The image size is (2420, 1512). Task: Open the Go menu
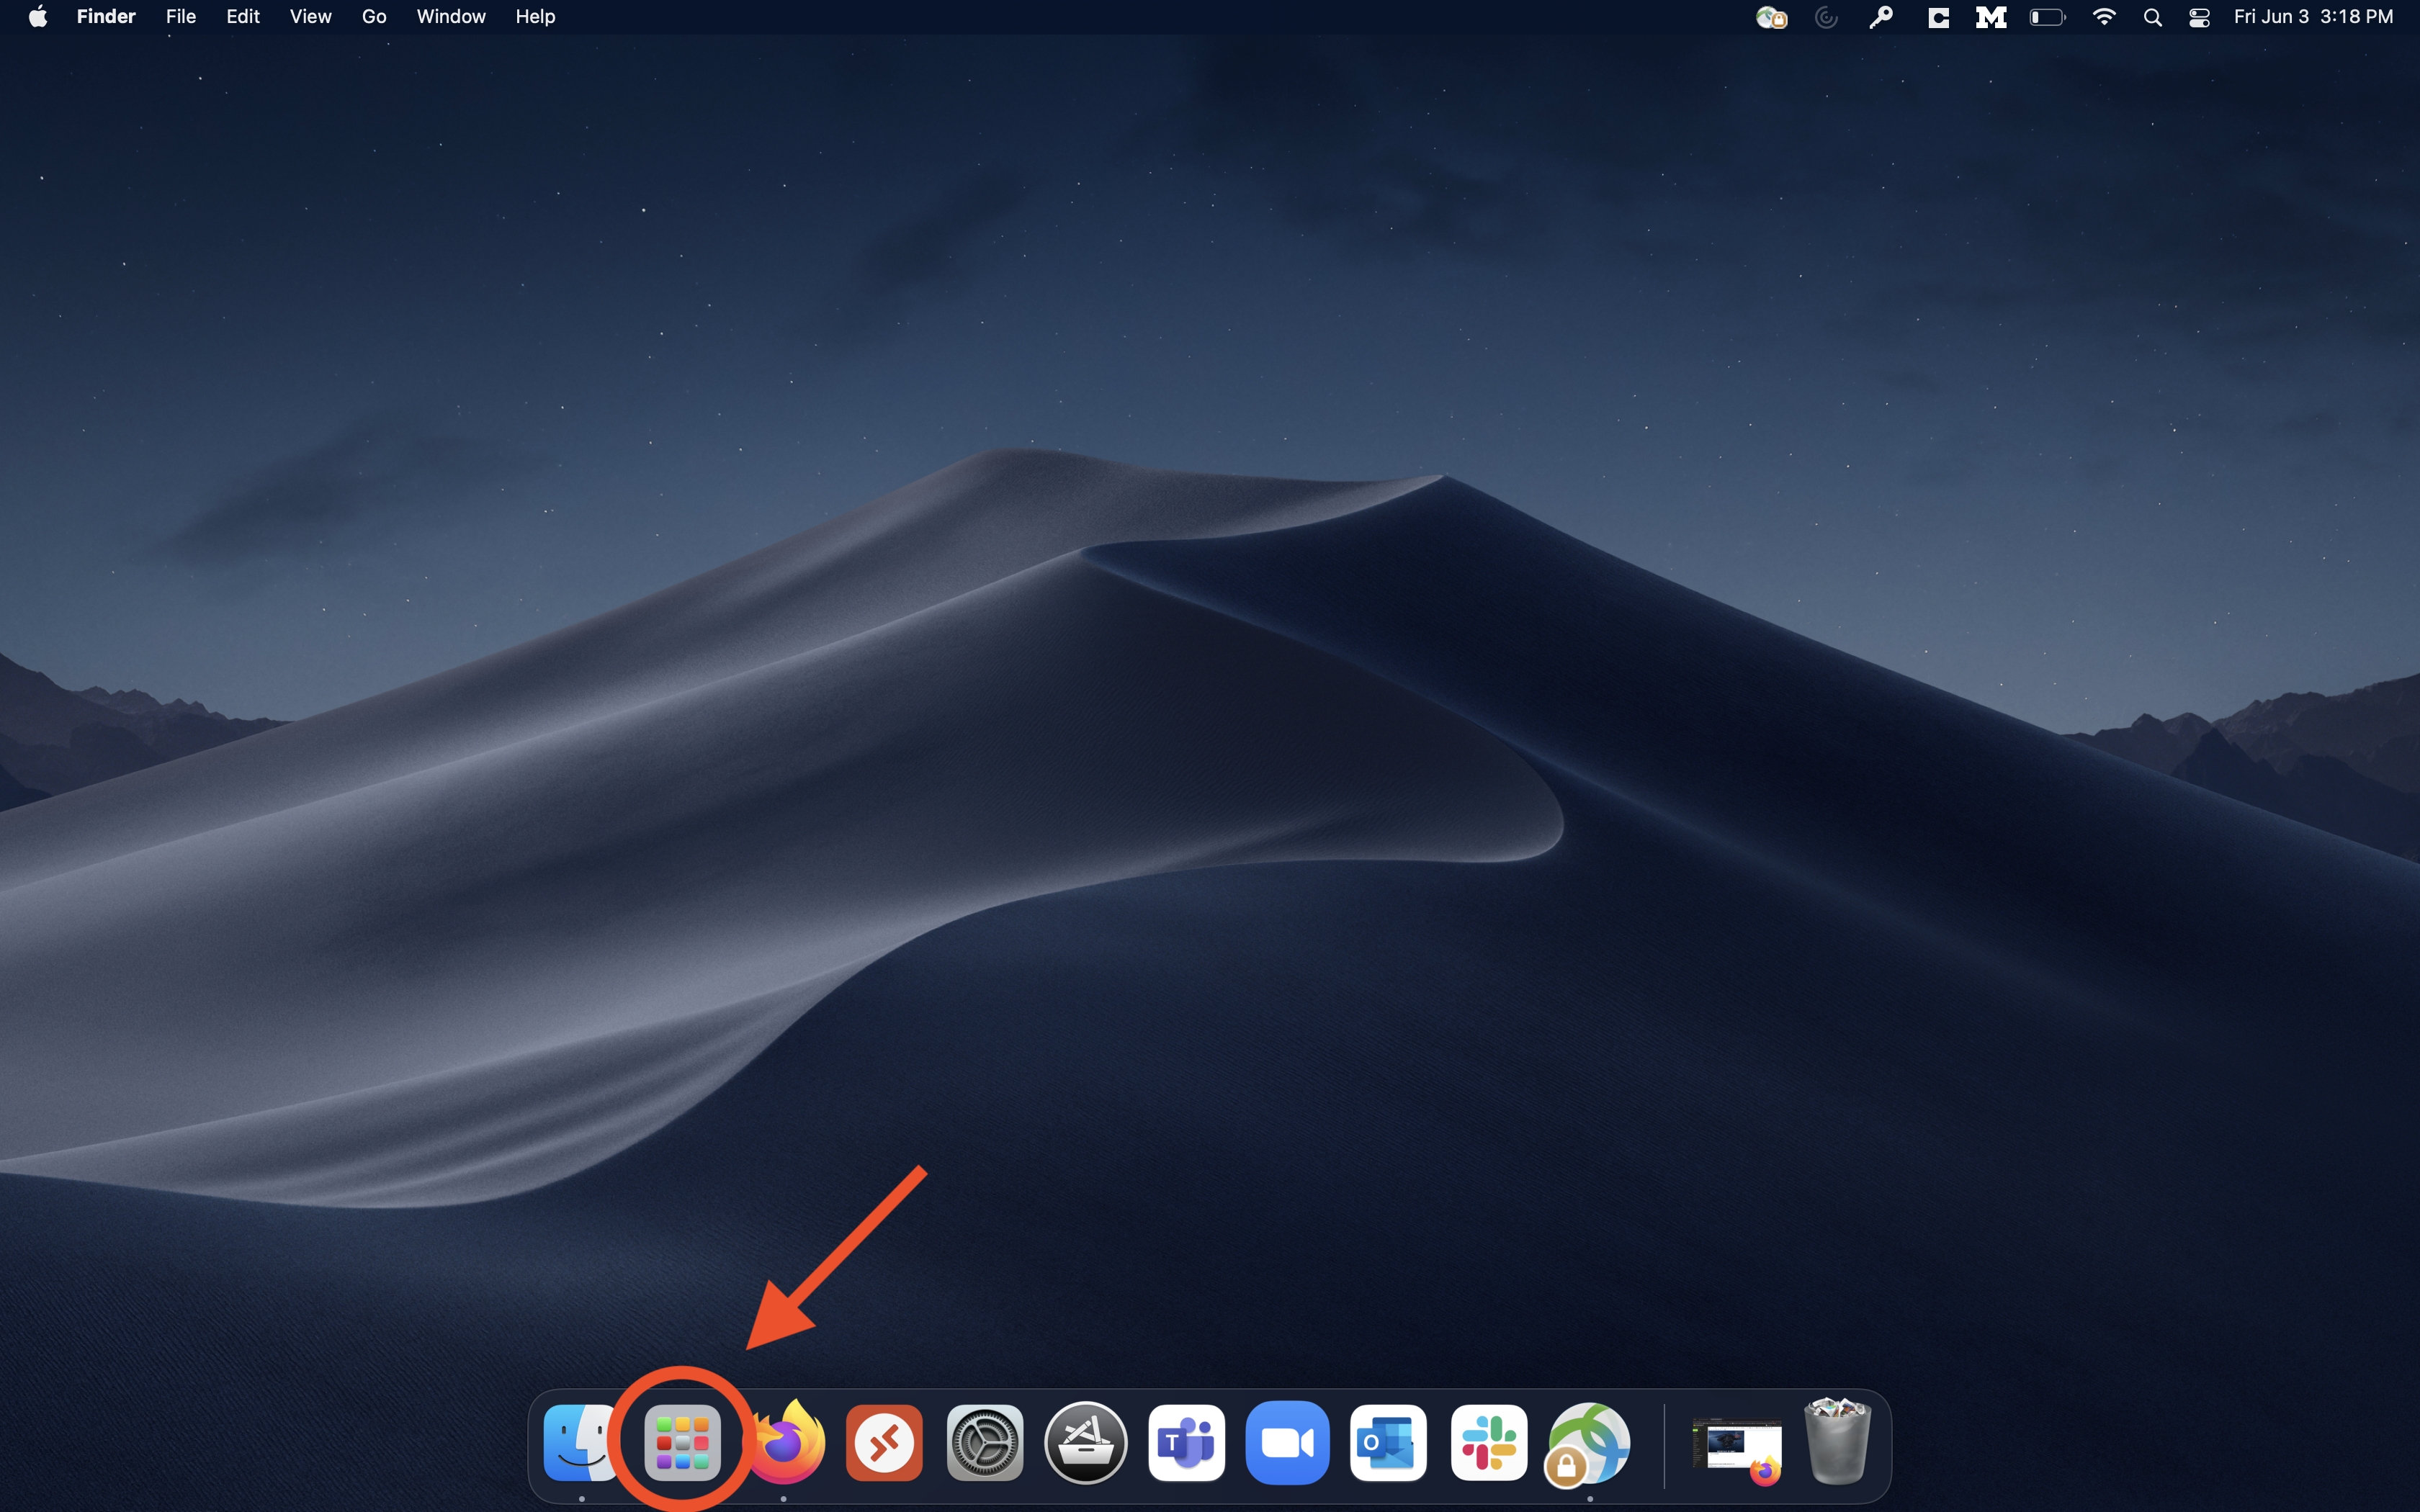tap(374, 17)
